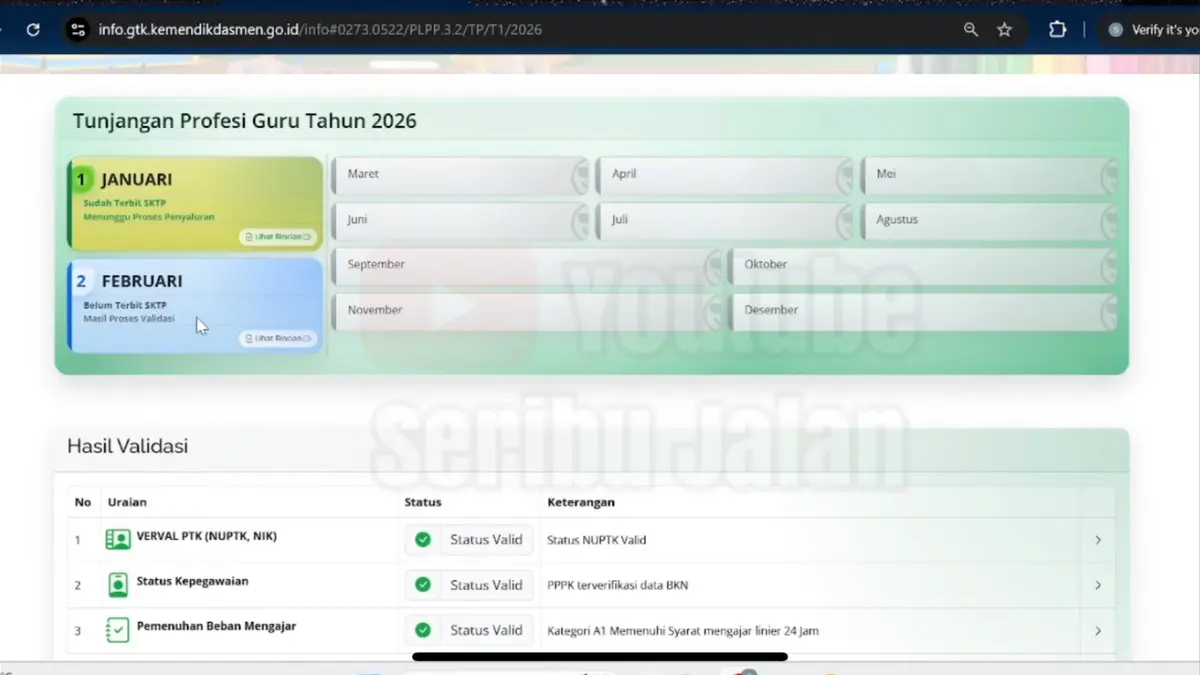Click the text 'Status Kepegawaian'
Screen dimensions: 1200x675
click(193, 581)
